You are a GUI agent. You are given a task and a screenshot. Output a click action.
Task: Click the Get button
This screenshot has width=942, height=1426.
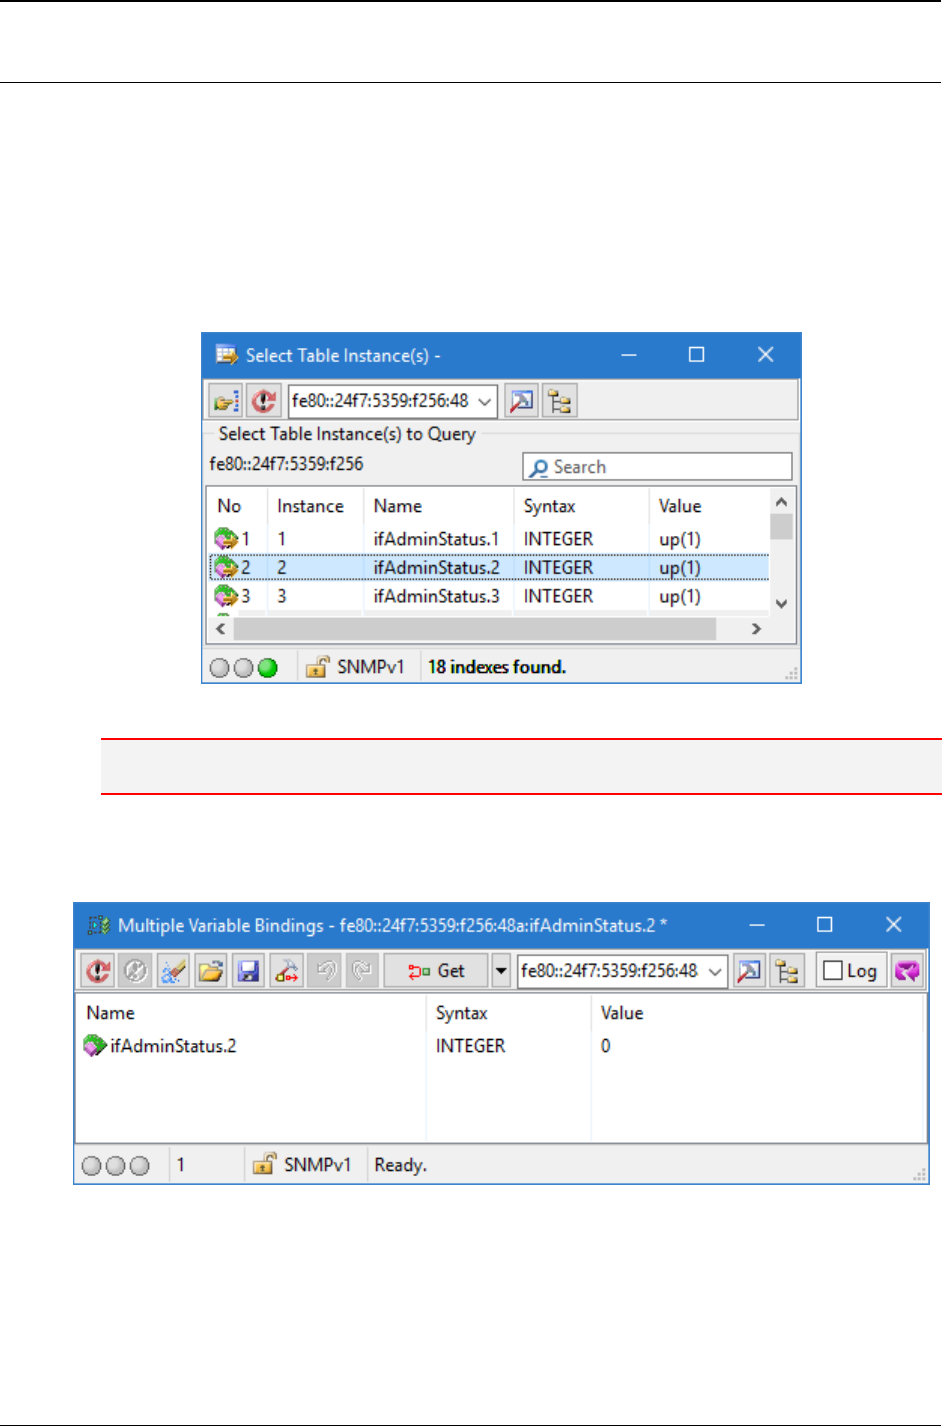(x=437, y=971)
